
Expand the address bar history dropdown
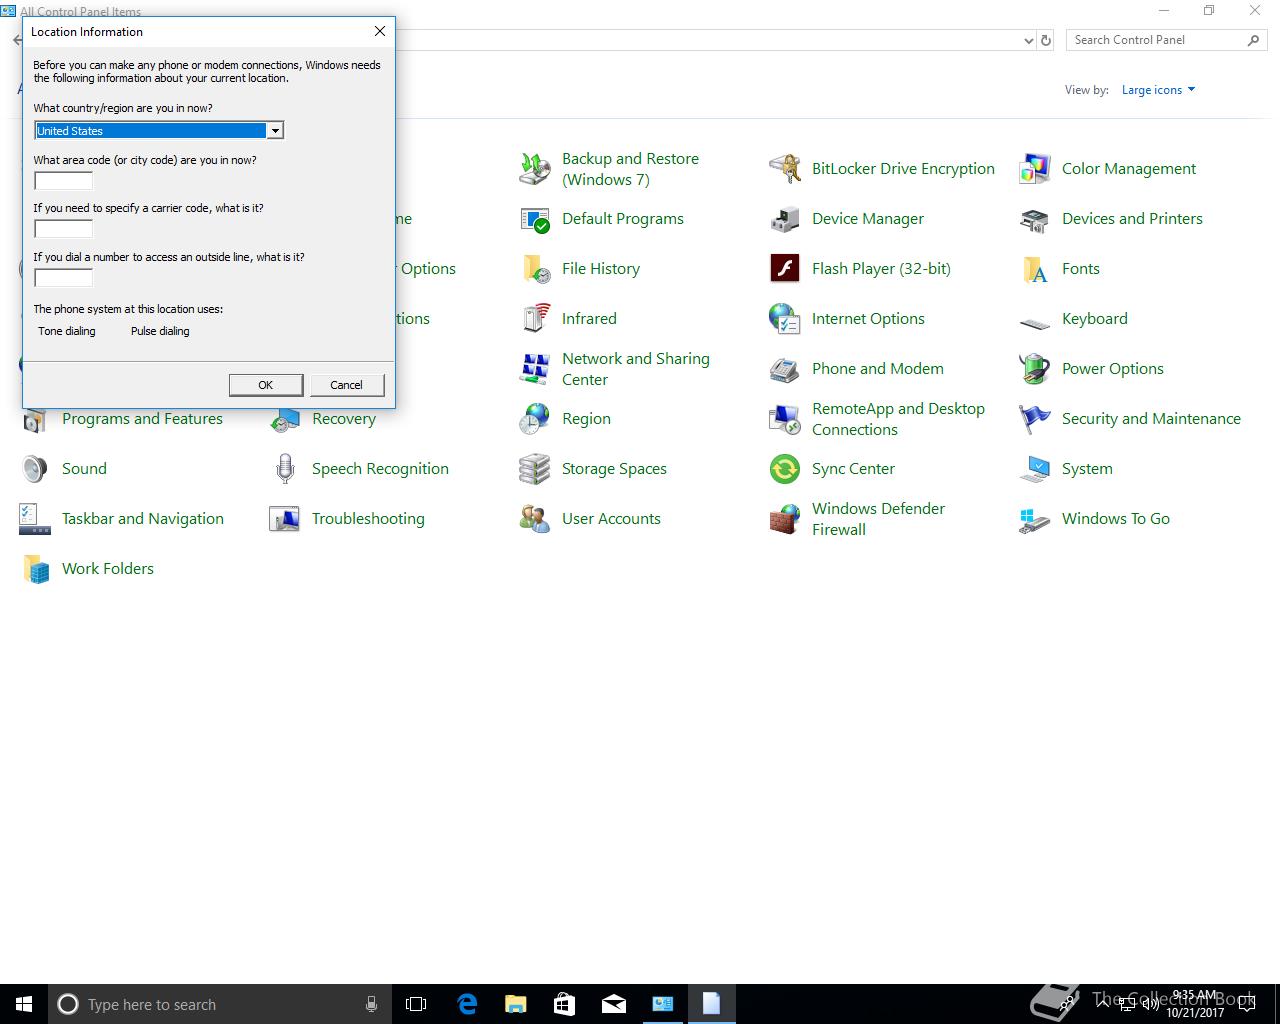pyautogui.click(x=1029, y=41)
